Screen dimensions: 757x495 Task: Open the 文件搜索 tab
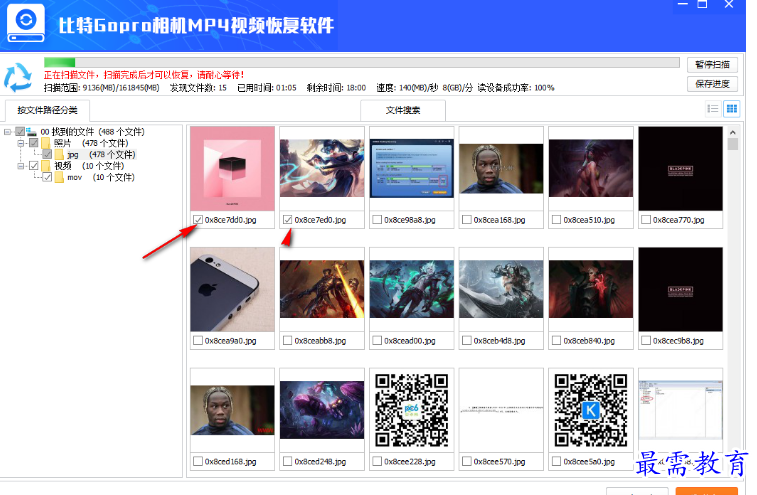[403, 111]
